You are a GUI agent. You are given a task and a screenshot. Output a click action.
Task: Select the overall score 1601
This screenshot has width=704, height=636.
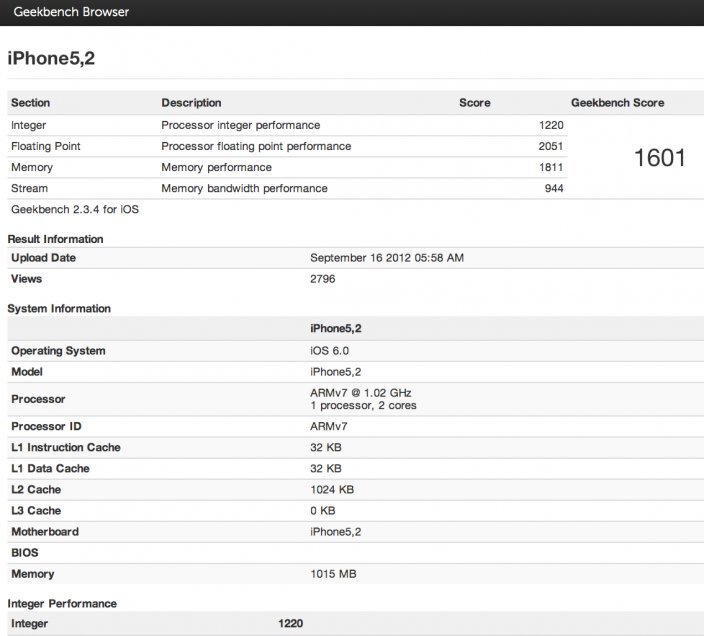pos(659,157)
